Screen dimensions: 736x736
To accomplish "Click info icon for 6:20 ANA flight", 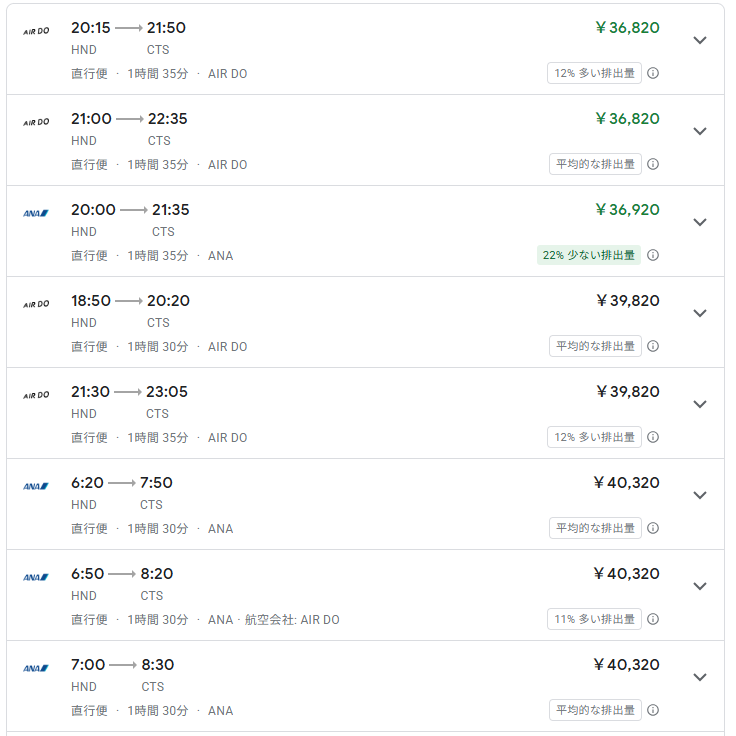I will pyautogui.click(x=653, y=528).
